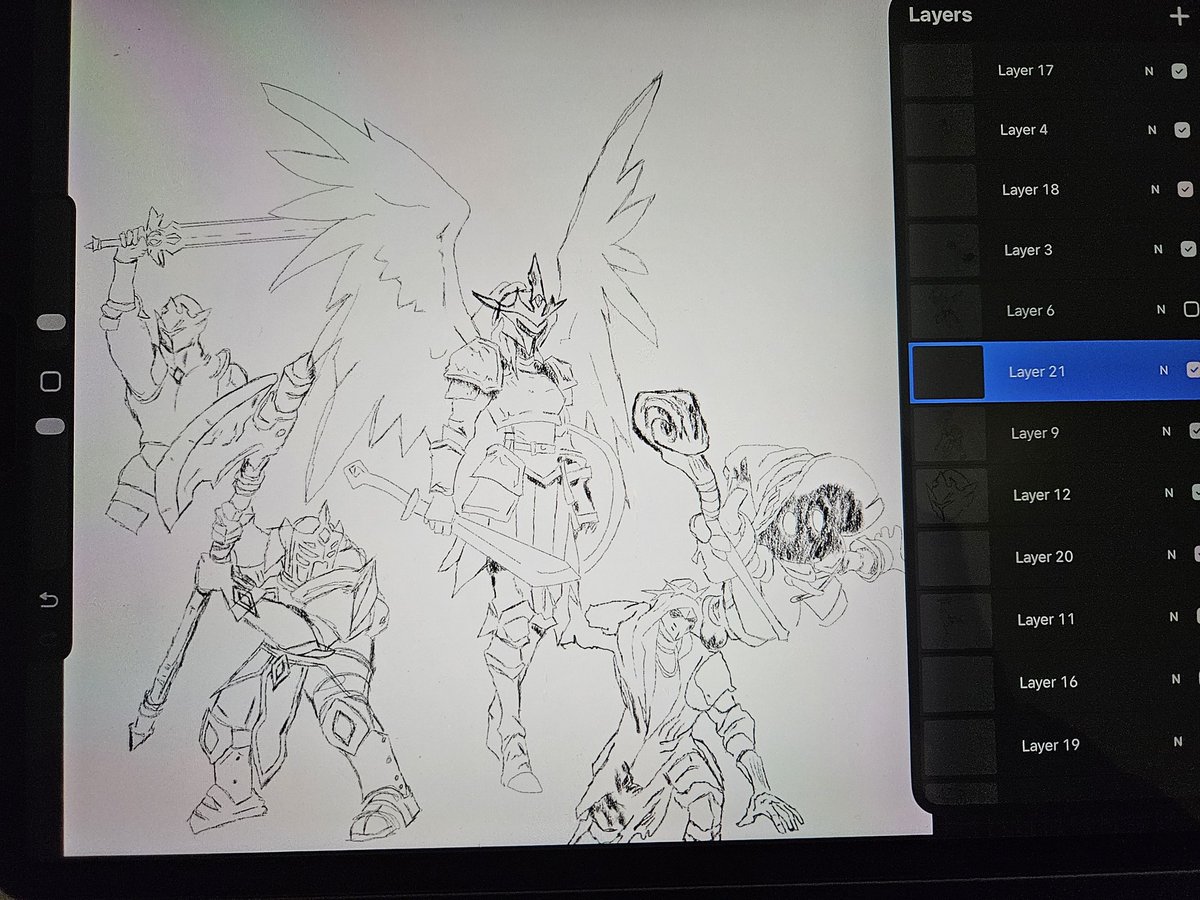Open blend mode N for Layer 6
This screenshot has height=900, width=1200.
[x=1161, y=310]
